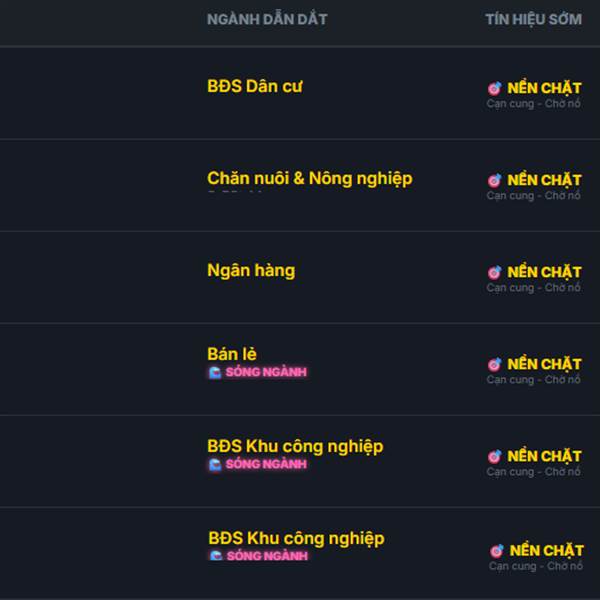Image resolution: width=600 pixels, height=600 pixels.
Task: Click the target icon in BĐS Dân cư row
Action: [494, 88]
